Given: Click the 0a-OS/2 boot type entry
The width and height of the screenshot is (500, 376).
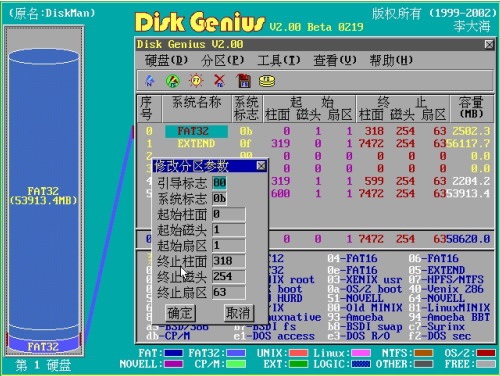Looking at the screenshot, I should pyautogui.click(x=364, y=289).
